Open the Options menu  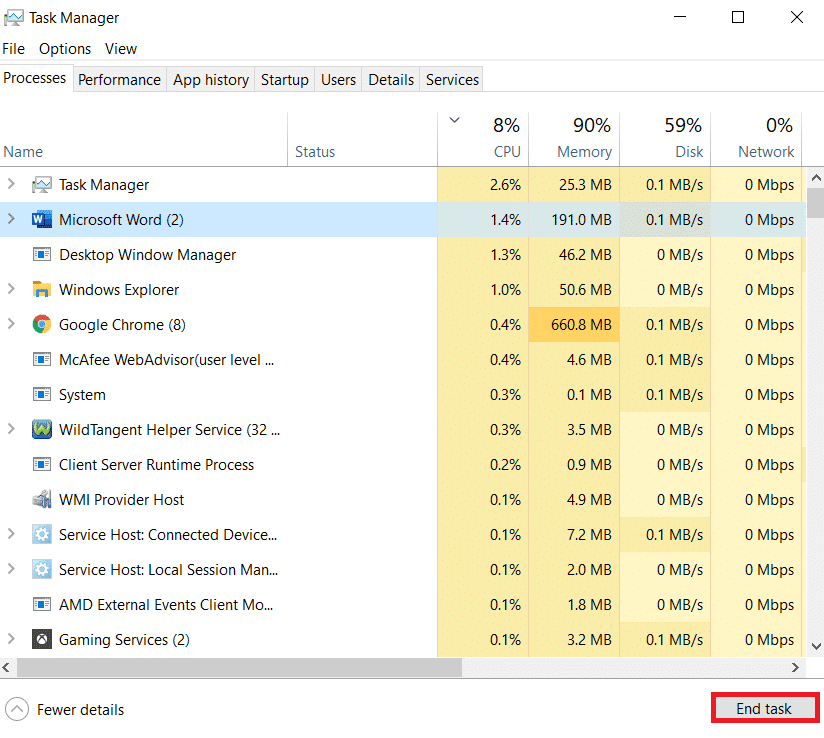(65, 48)
